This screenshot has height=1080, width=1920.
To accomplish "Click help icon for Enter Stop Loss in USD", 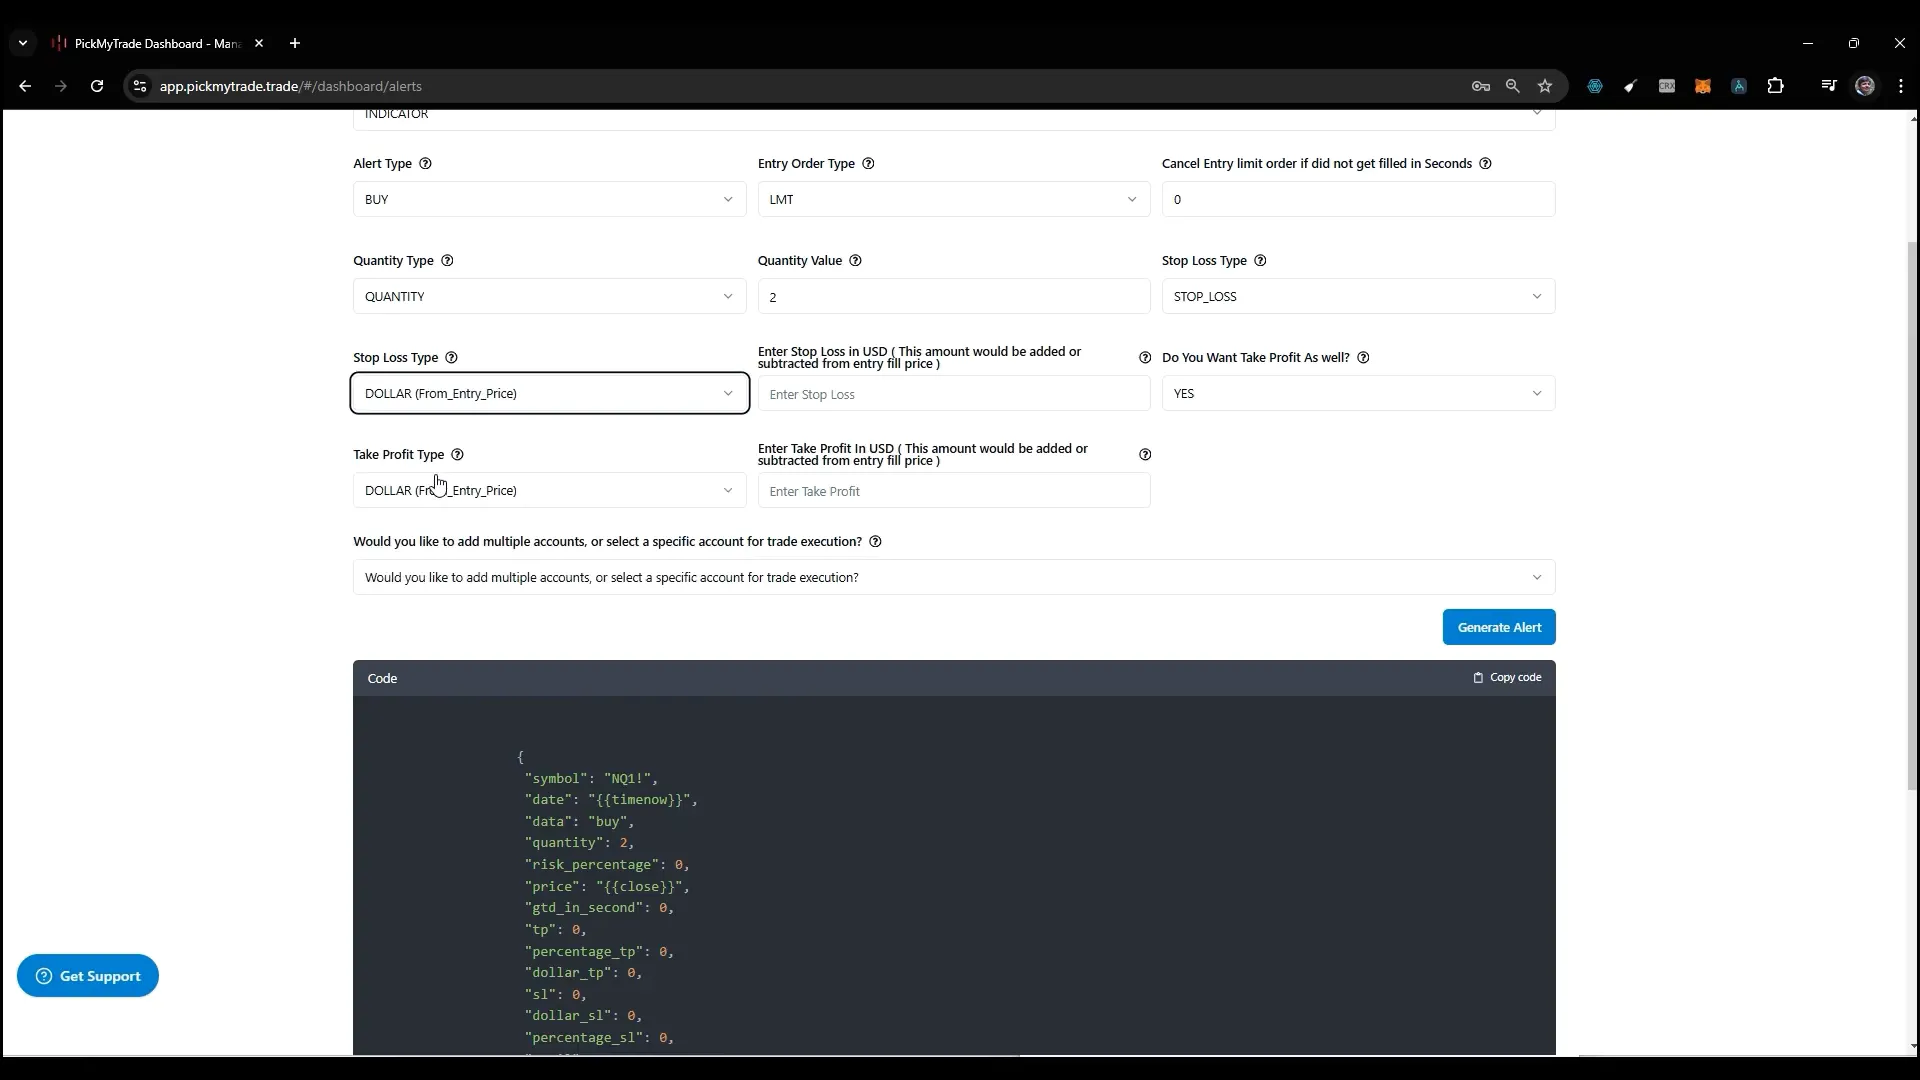I will pos(1145,358).
